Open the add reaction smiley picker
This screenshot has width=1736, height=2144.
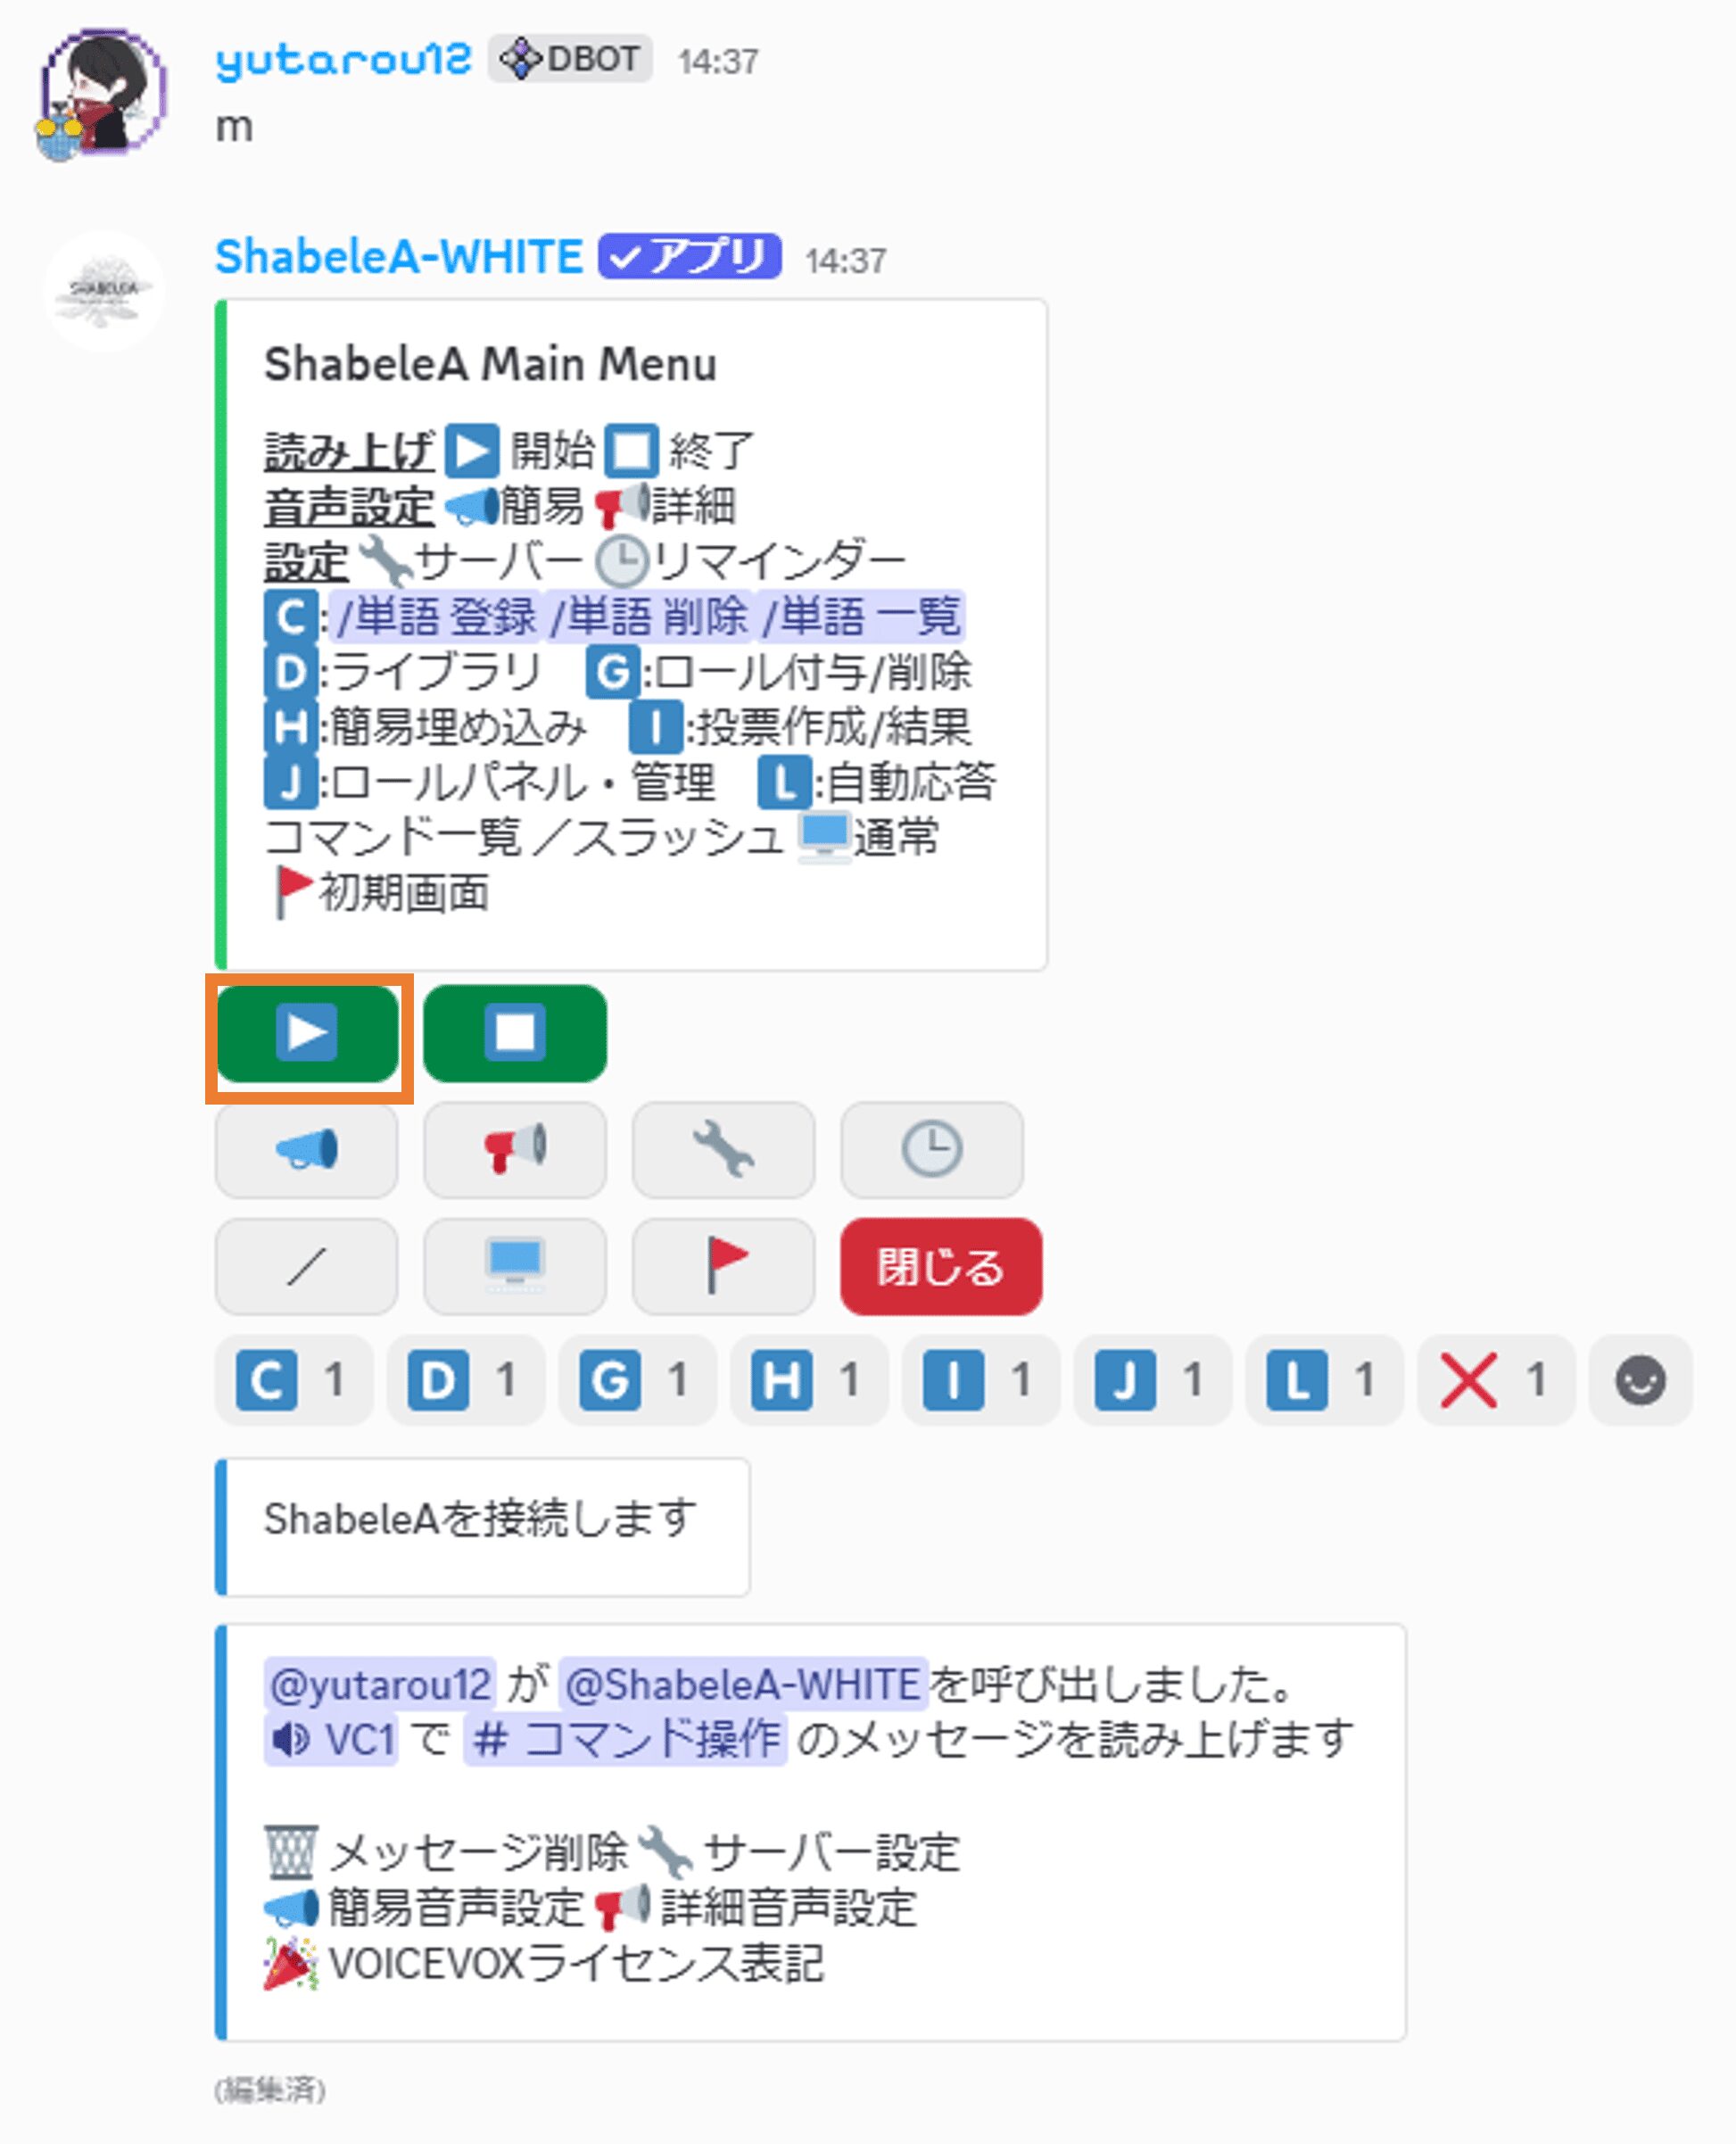pyautogui.click(x=1640, y=1380)
